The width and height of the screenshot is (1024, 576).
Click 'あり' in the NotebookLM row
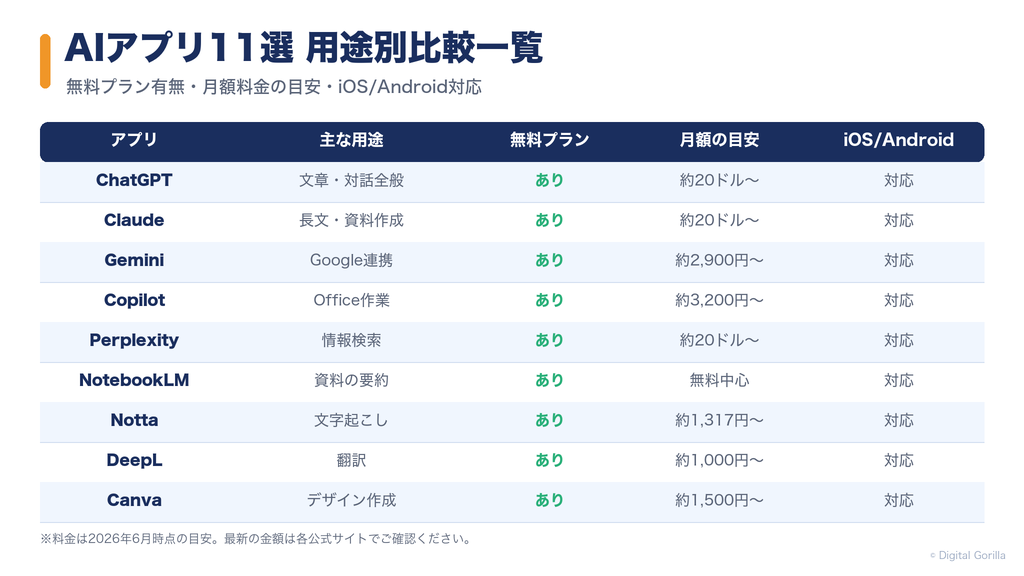pos(549,380)
